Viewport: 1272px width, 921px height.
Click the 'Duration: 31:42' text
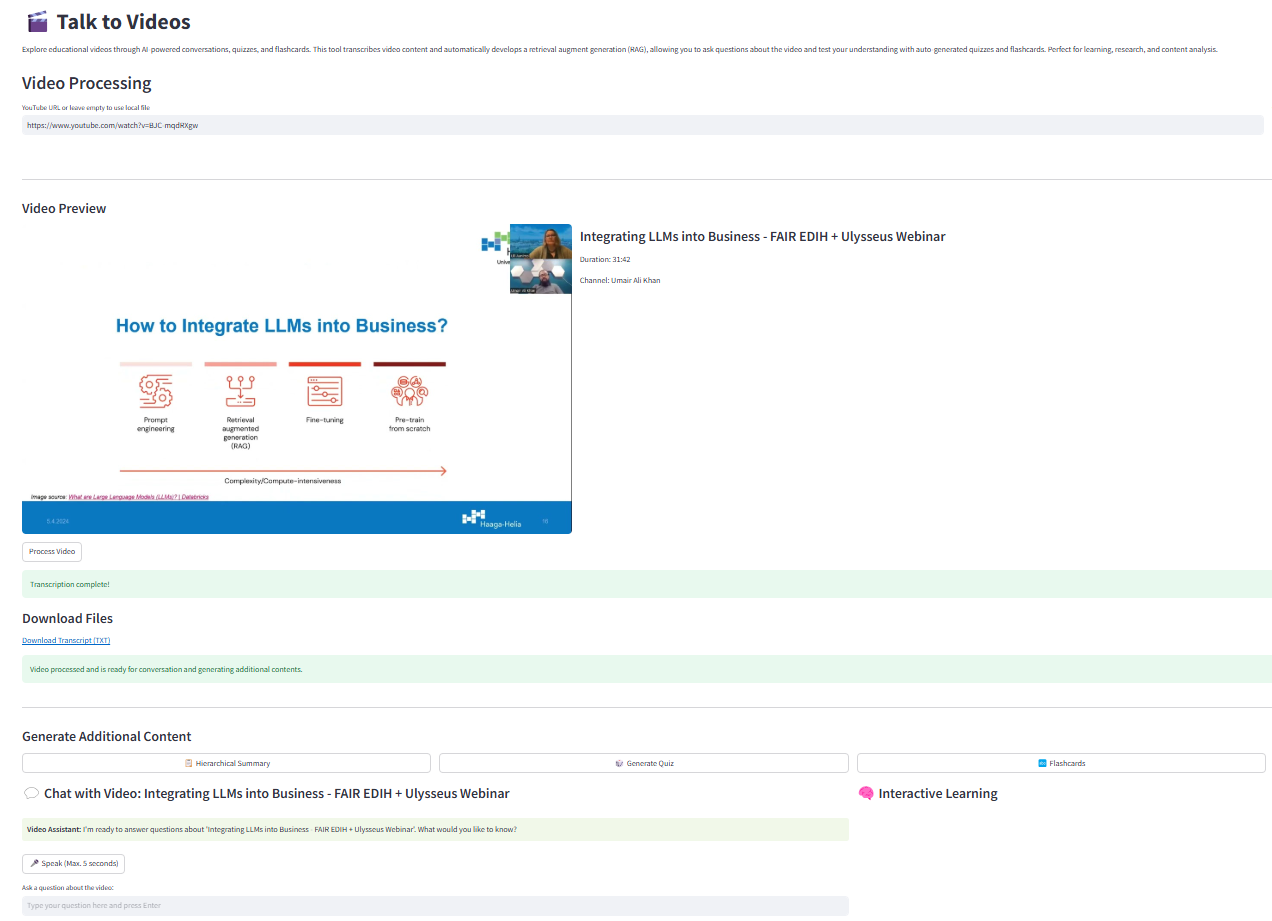pos(605,259)
